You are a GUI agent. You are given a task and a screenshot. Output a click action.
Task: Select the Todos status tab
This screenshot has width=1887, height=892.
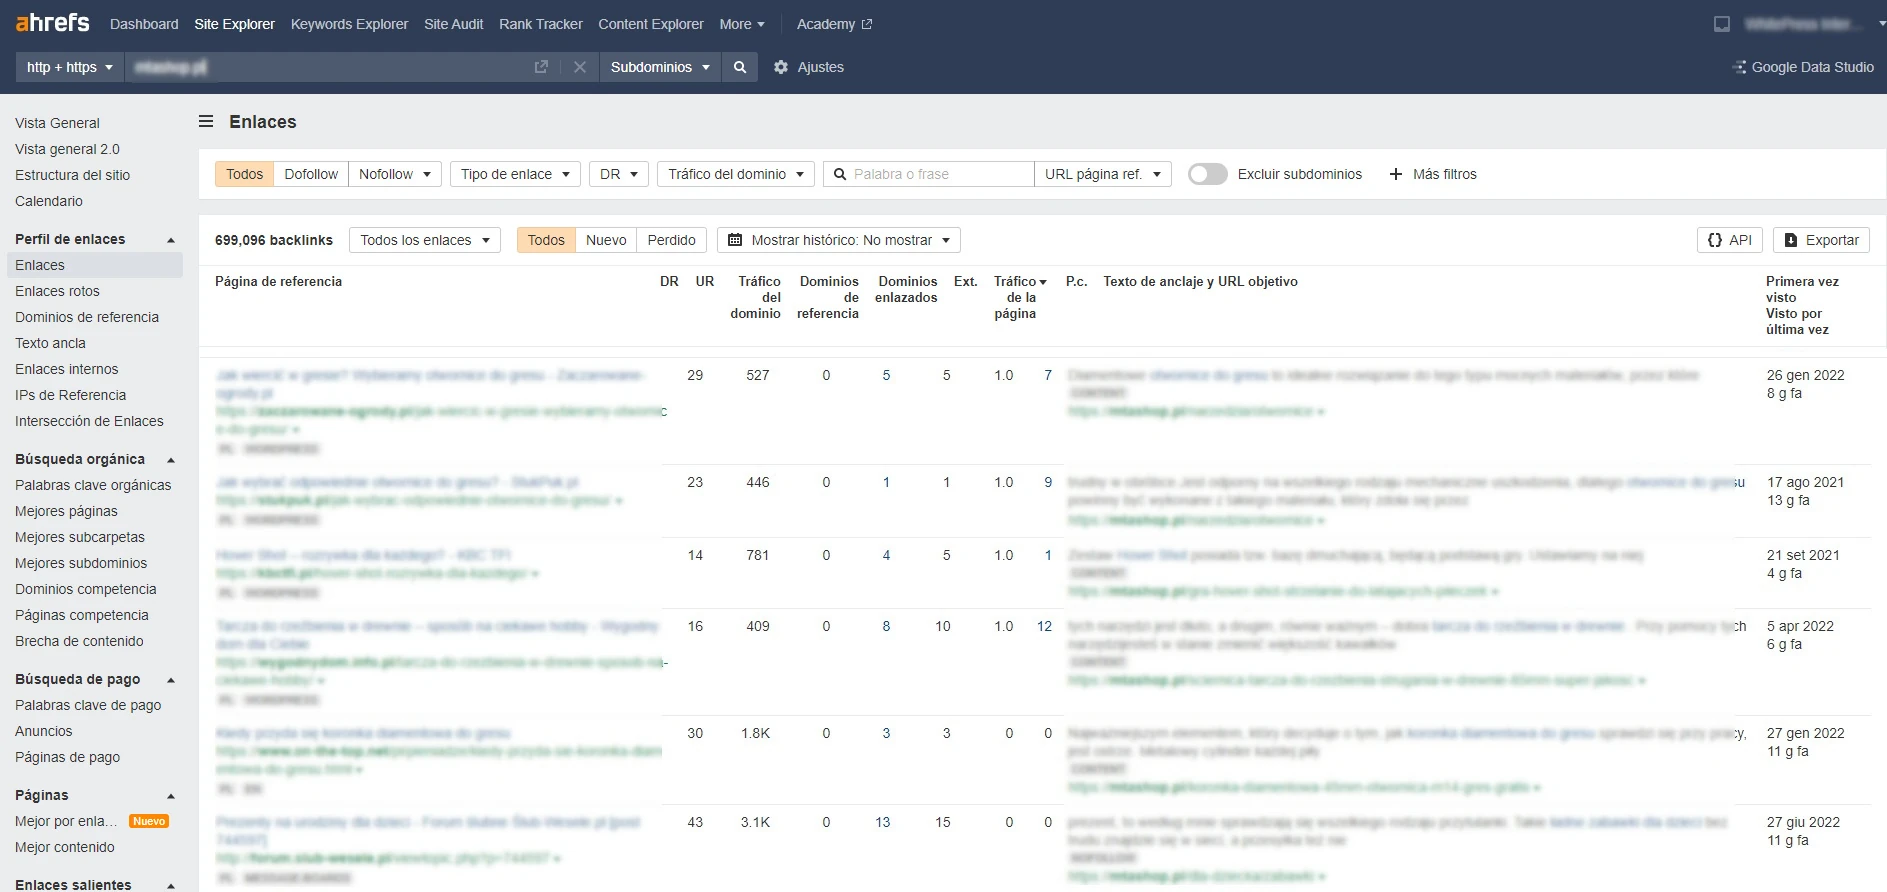point(546,240)
